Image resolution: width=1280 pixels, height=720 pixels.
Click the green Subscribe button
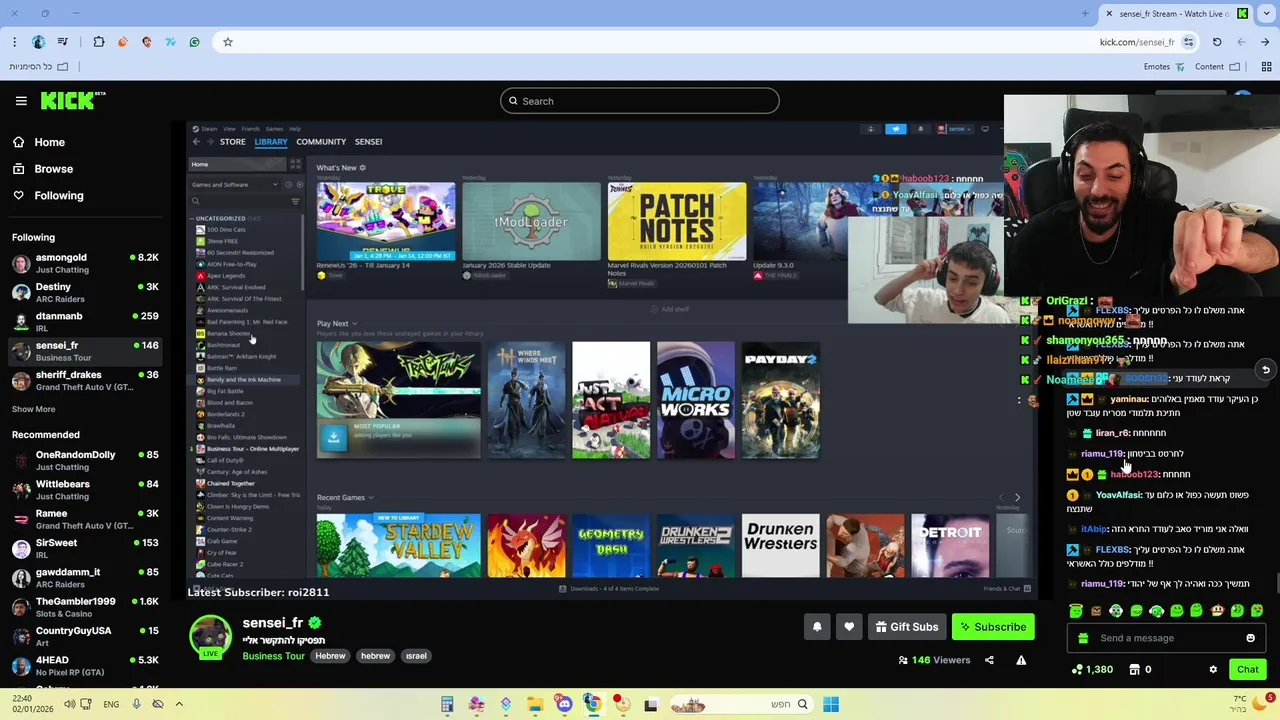[993, 627]
